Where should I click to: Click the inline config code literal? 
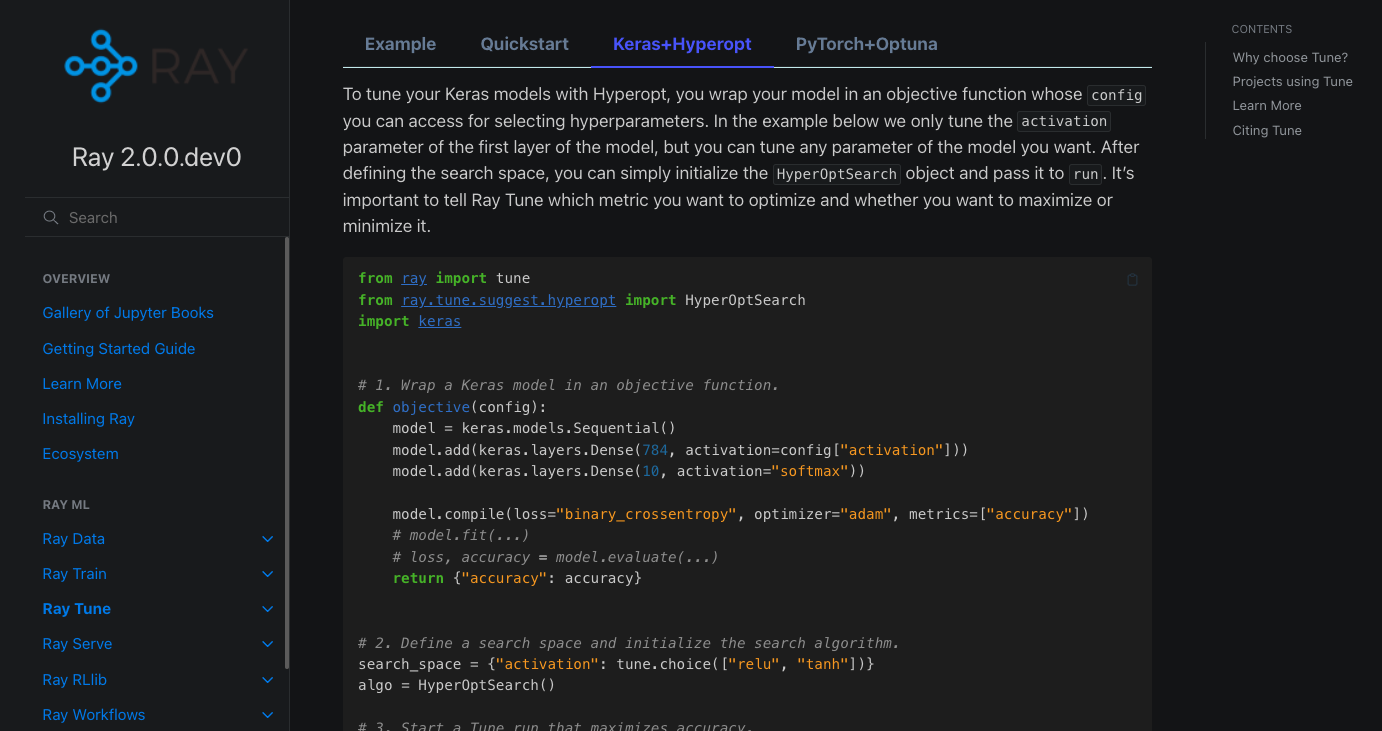tap(1117, 95)
